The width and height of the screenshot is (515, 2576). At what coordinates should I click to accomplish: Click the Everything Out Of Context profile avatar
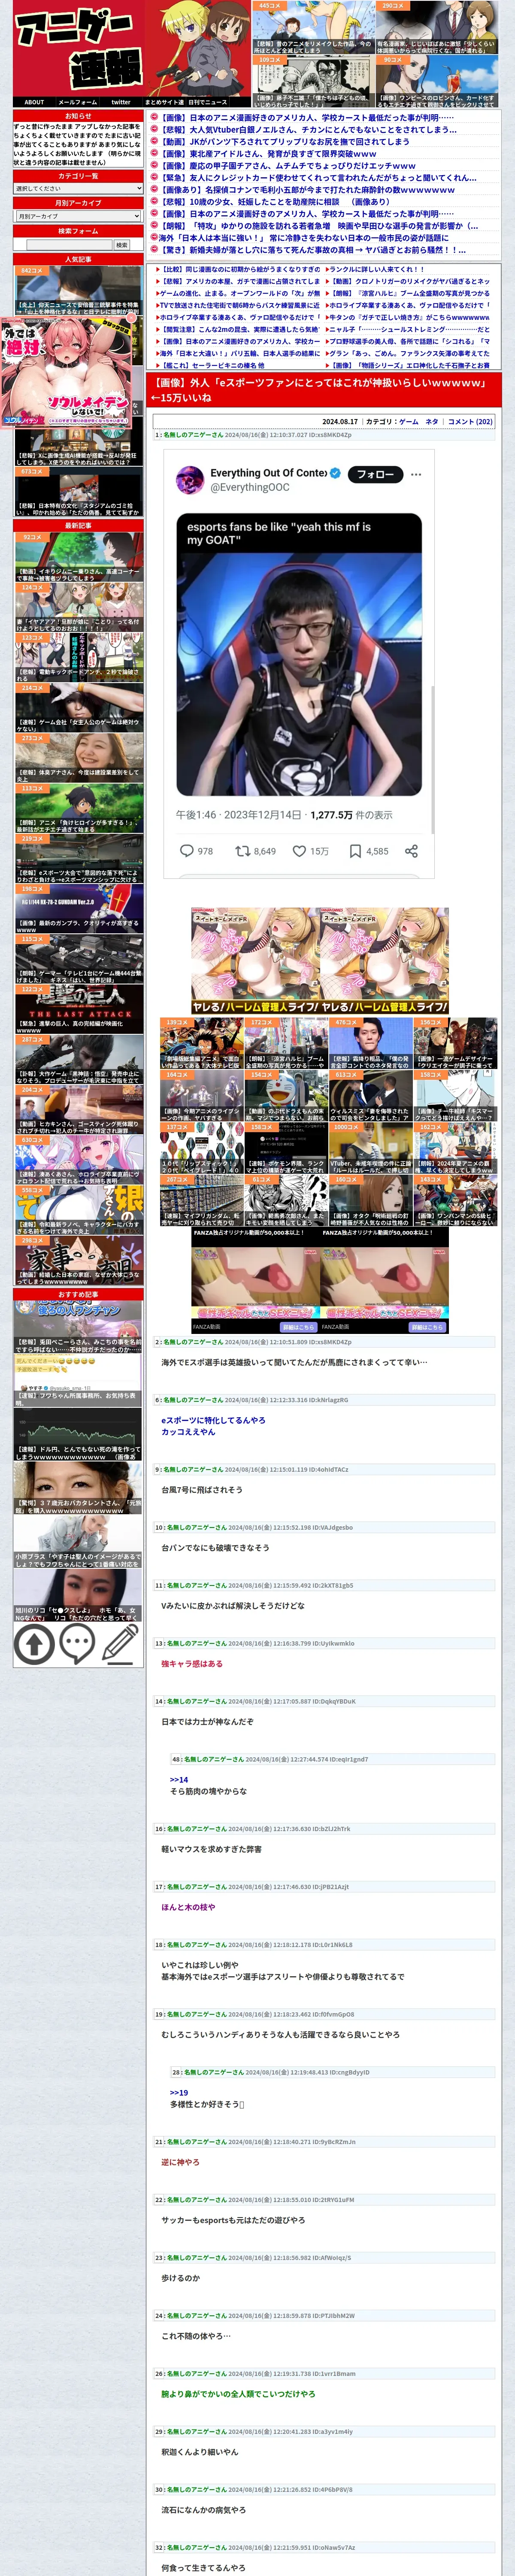point(190,480)
